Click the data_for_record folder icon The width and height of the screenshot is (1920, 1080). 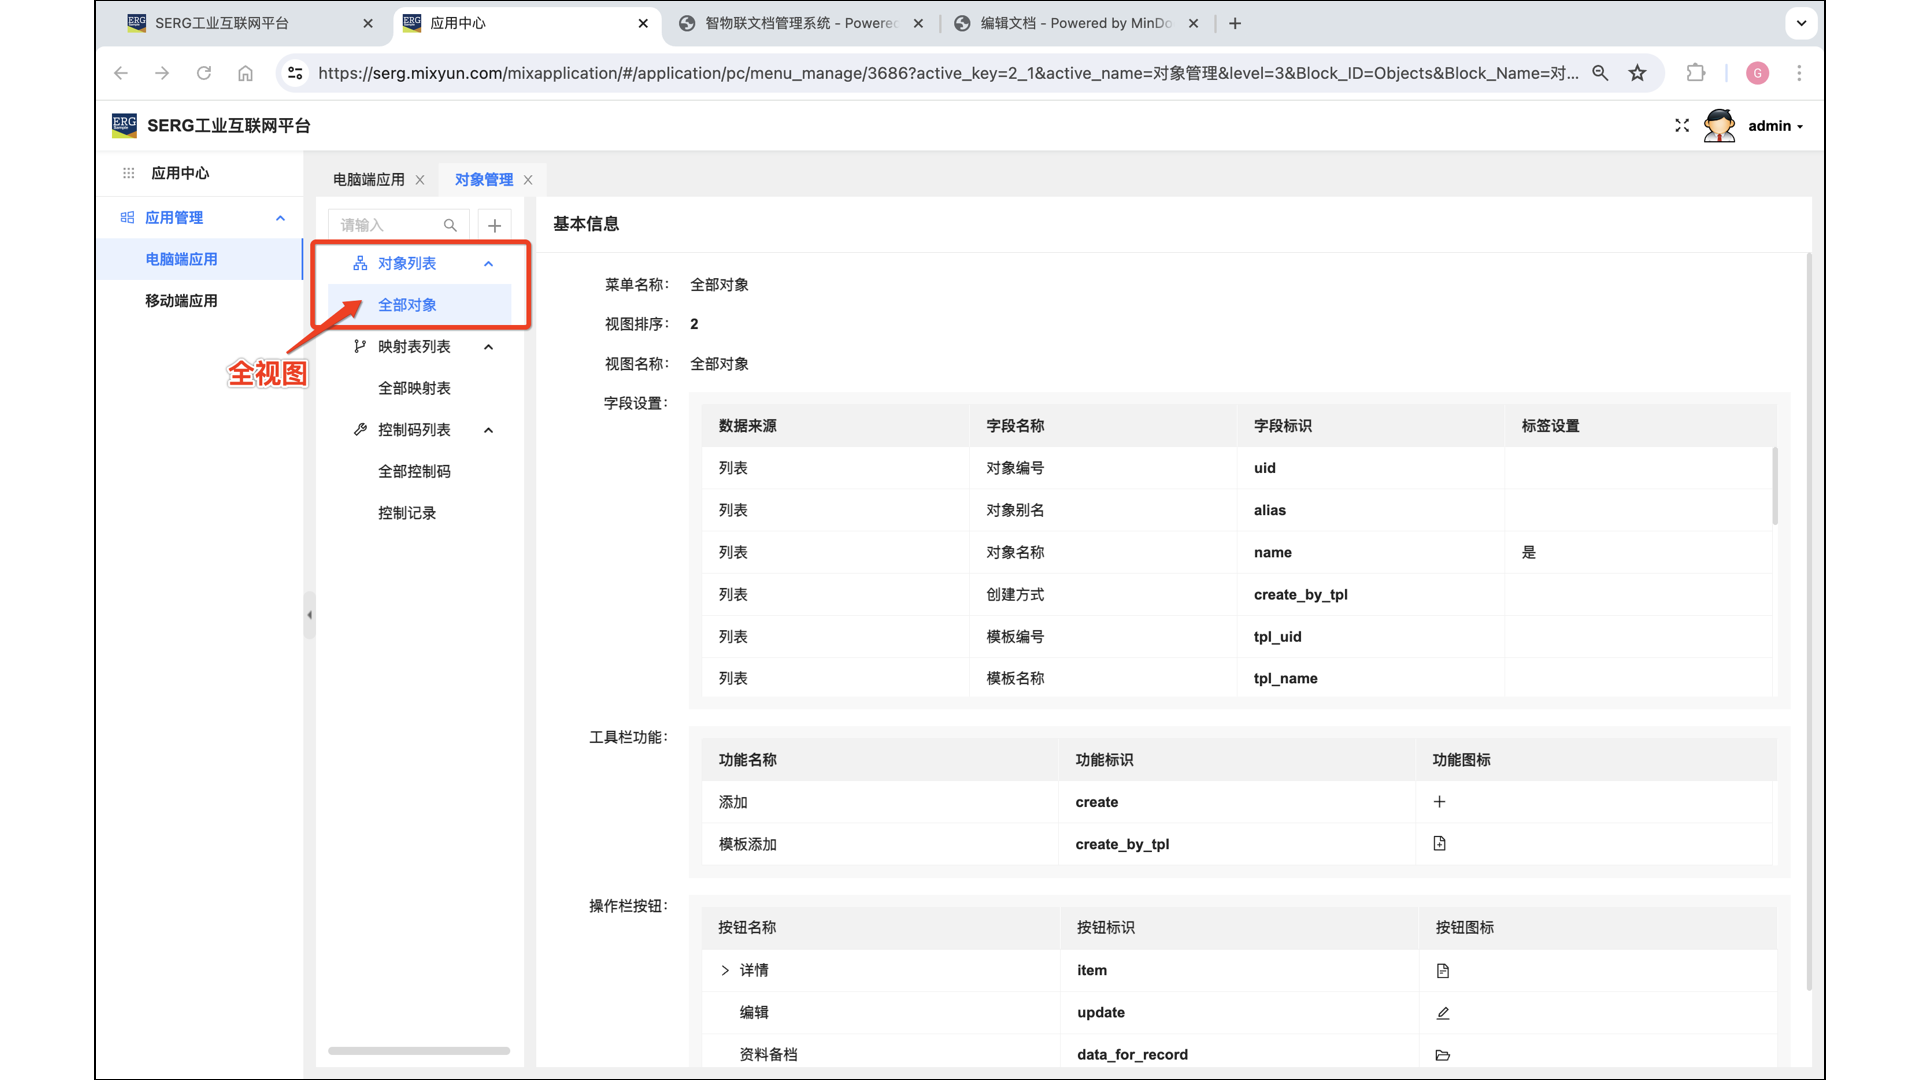click(1443, 1055)
